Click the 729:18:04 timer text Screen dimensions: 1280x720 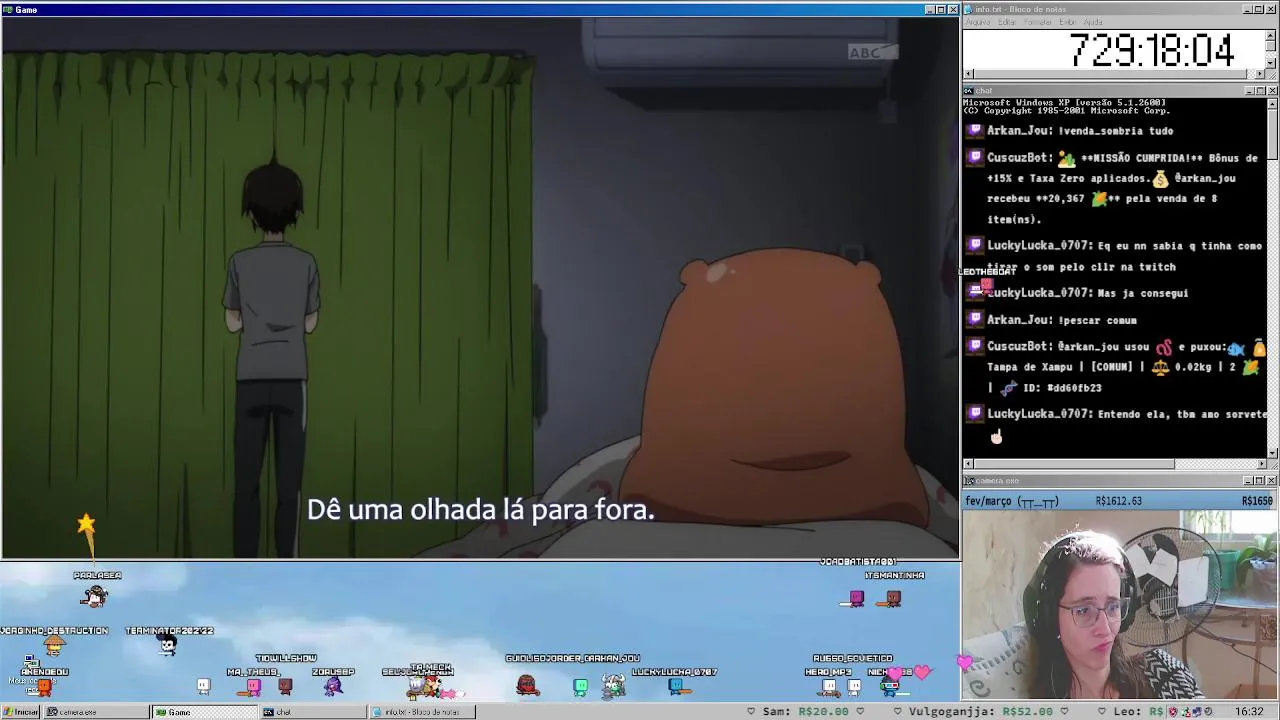[x=1152, y=50]
